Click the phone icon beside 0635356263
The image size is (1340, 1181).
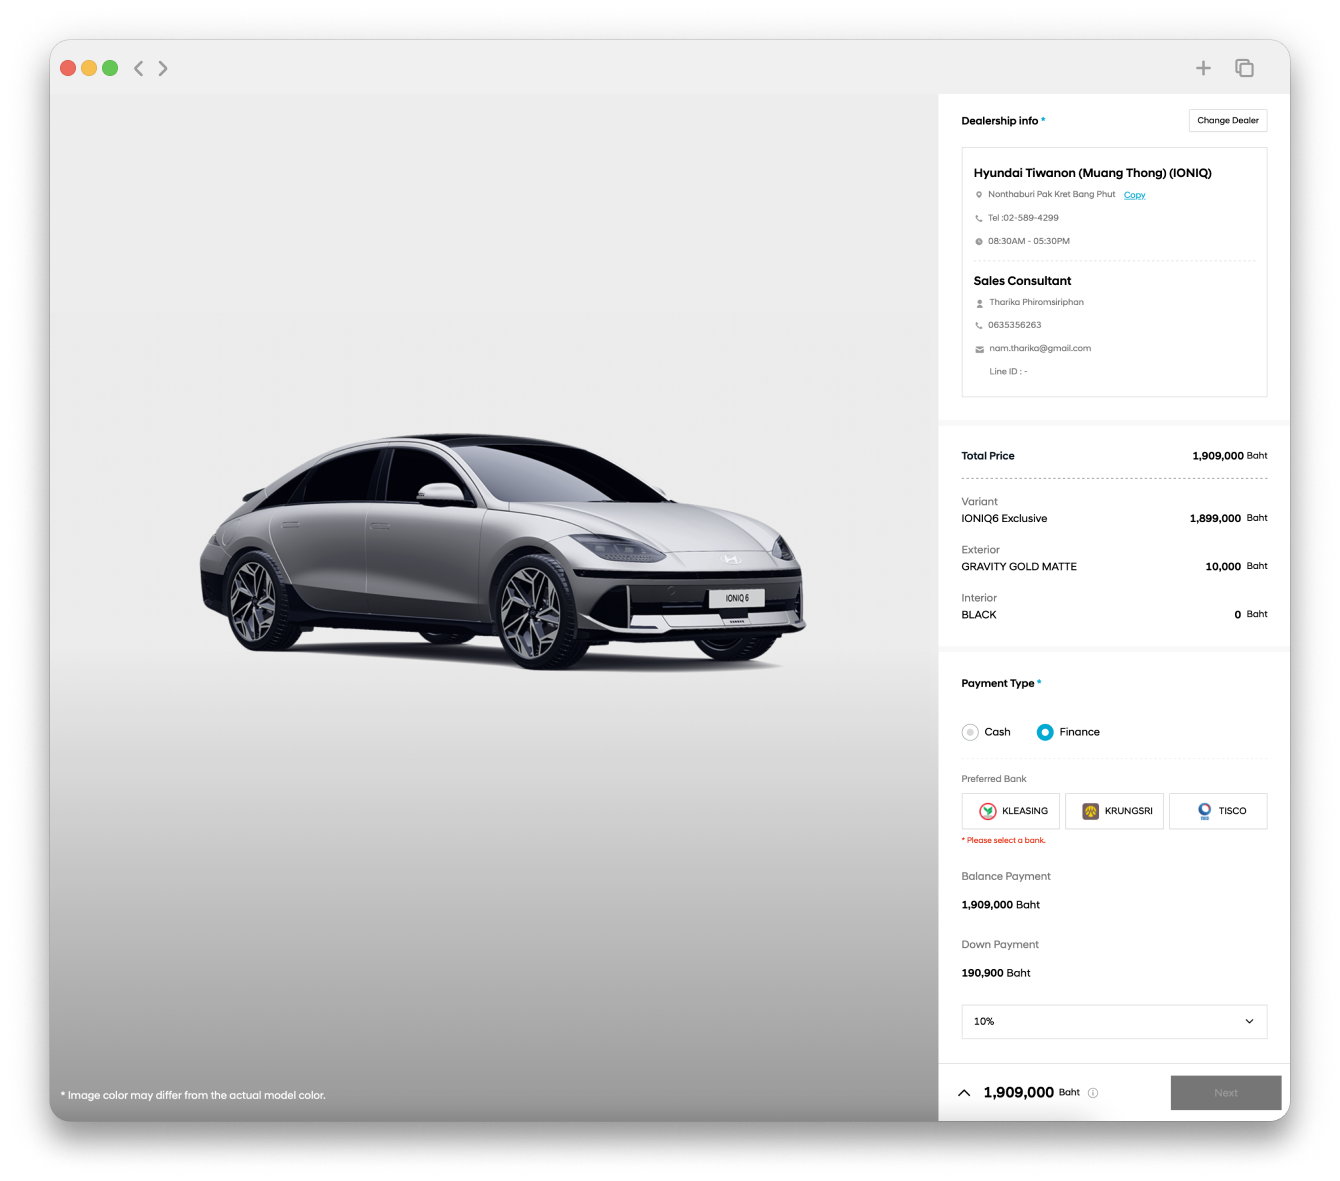coord(979,325)
